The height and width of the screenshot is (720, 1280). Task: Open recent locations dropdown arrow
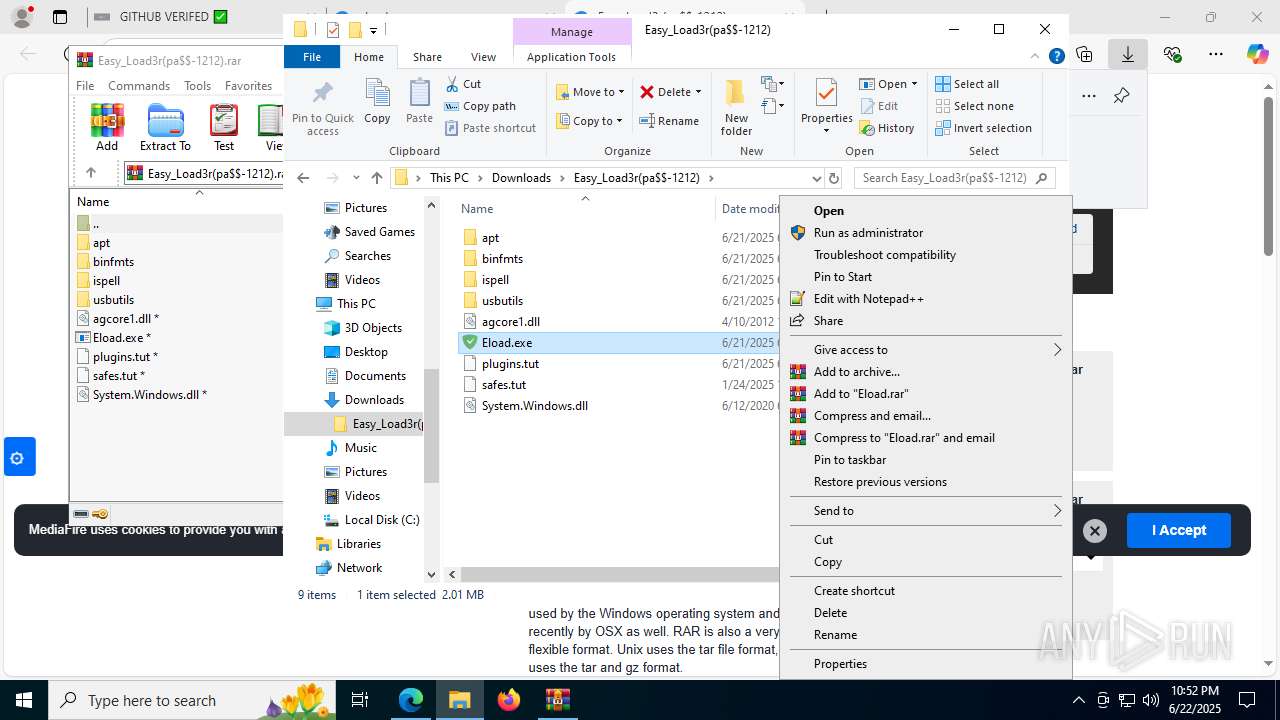[356, 178]
